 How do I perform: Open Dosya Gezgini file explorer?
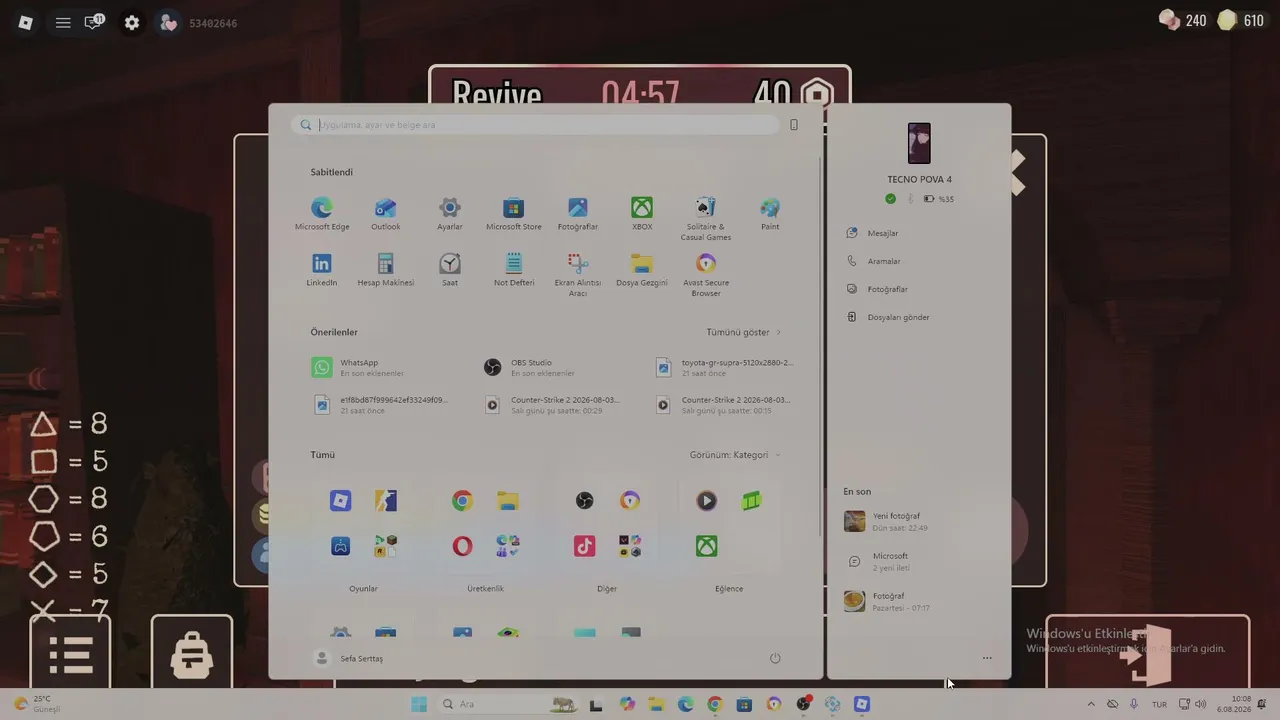click(642, 269)
